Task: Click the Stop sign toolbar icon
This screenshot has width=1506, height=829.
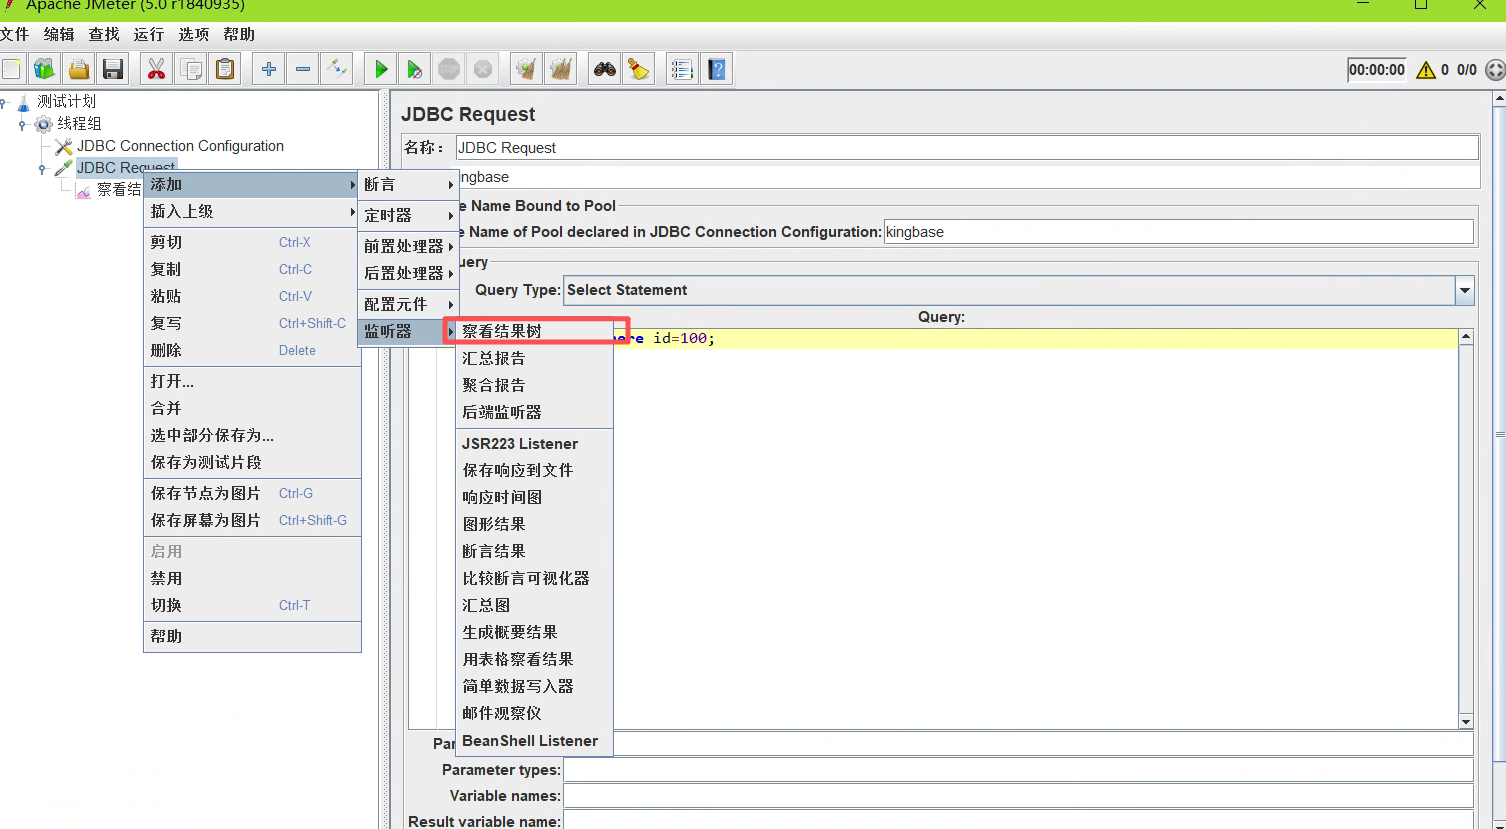Action: point(449,69)
